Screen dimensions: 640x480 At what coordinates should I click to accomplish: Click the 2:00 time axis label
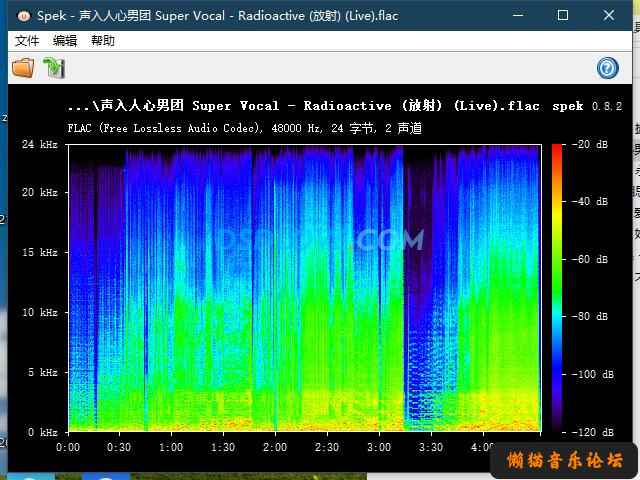click(275, 447)
